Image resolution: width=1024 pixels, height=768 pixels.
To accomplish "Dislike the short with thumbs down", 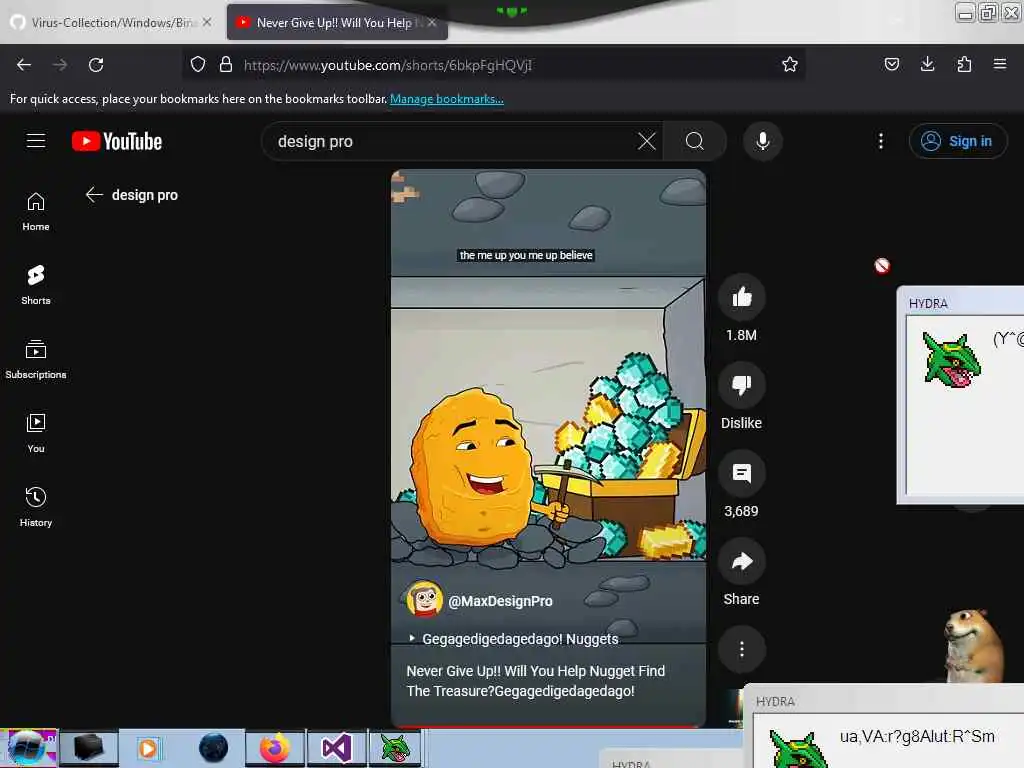I will click(741, 385).
